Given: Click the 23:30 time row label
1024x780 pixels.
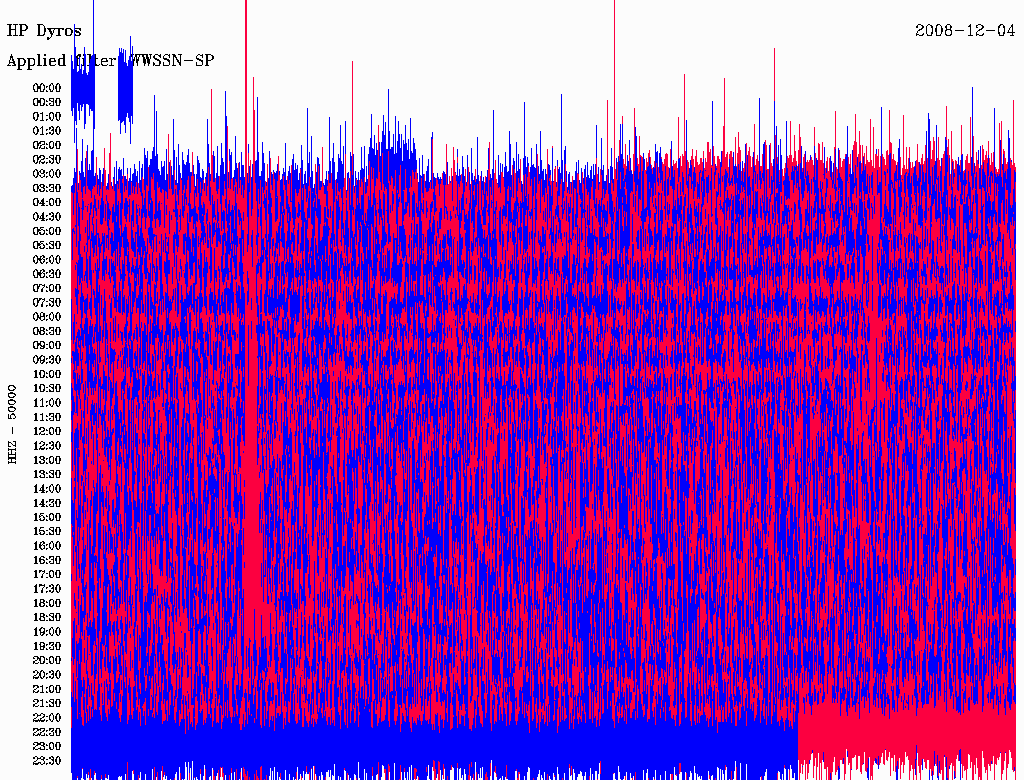Looking at the screenshot, I should (47, 761).
